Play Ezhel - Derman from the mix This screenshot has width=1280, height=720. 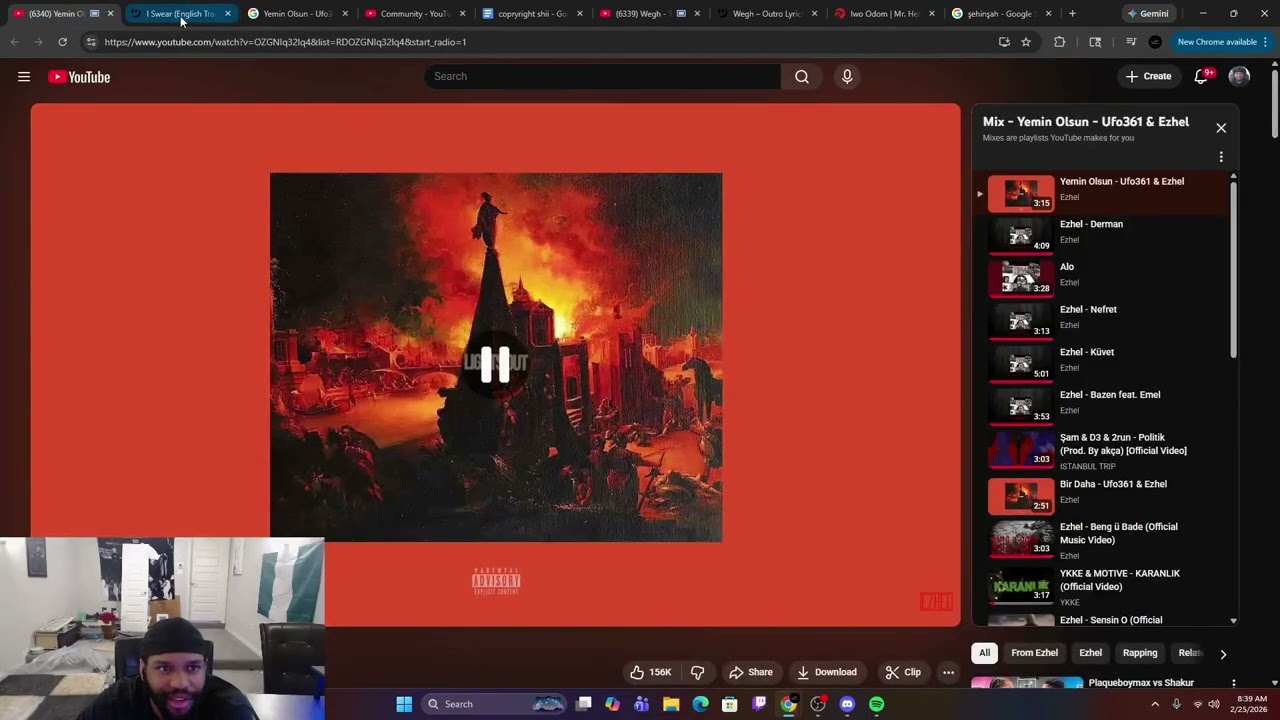(1100, 235)
